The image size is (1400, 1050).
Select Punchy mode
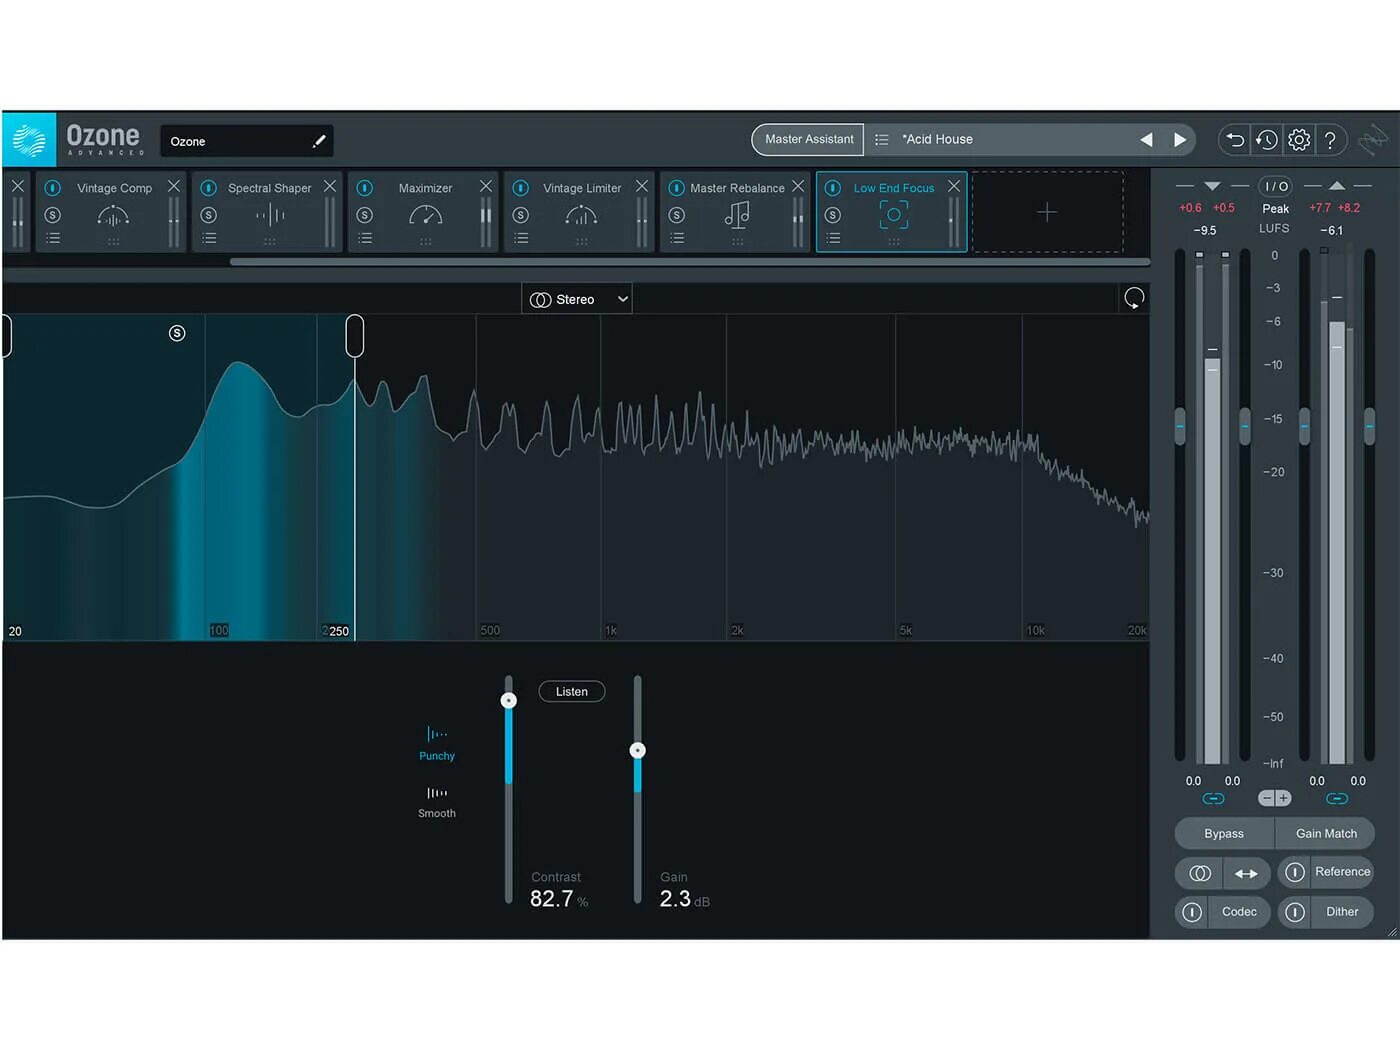[x=437, y=744]
